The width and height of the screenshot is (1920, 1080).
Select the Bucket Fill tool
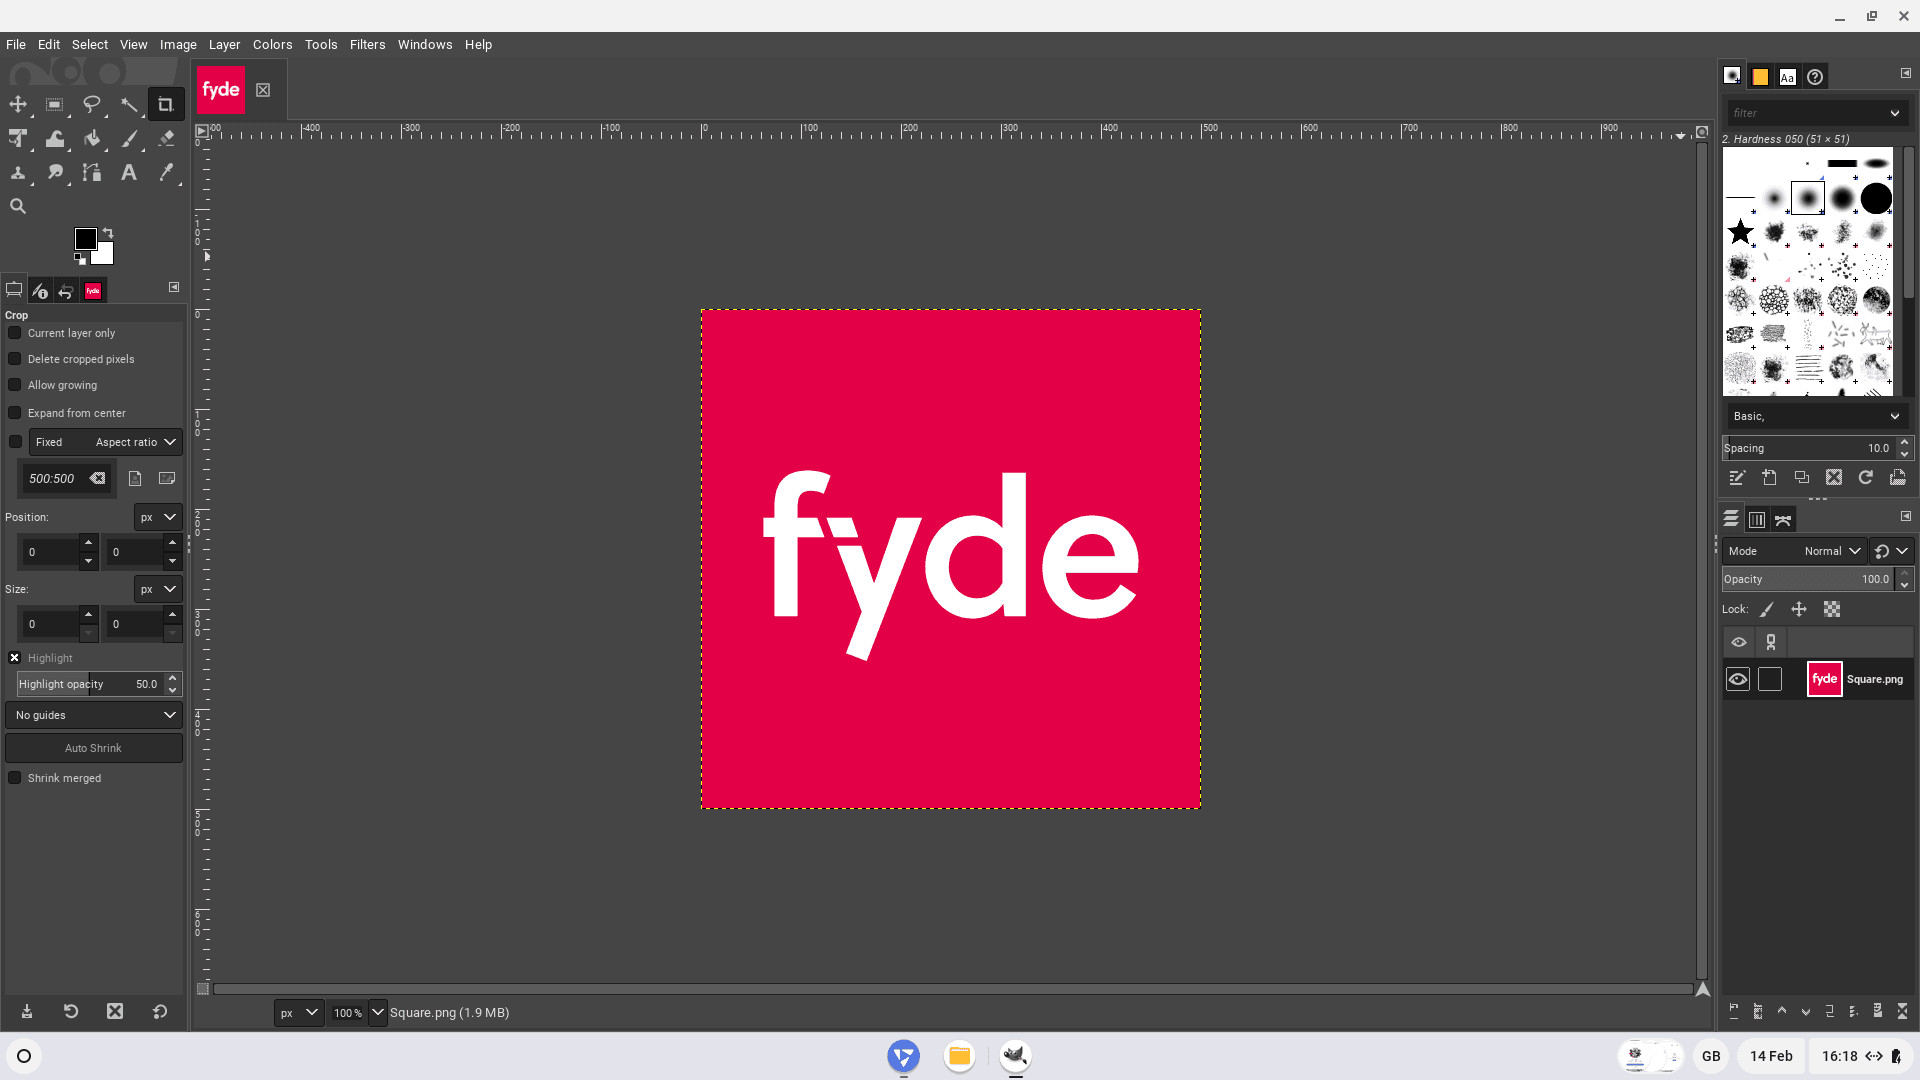point(92,139)
